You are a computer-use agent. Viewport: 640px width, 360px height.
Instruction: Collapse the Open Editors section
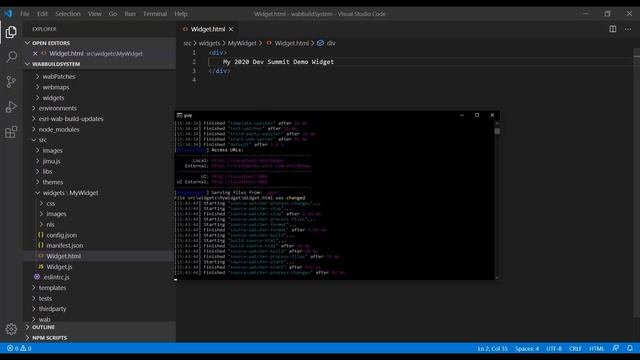(100, 43)
